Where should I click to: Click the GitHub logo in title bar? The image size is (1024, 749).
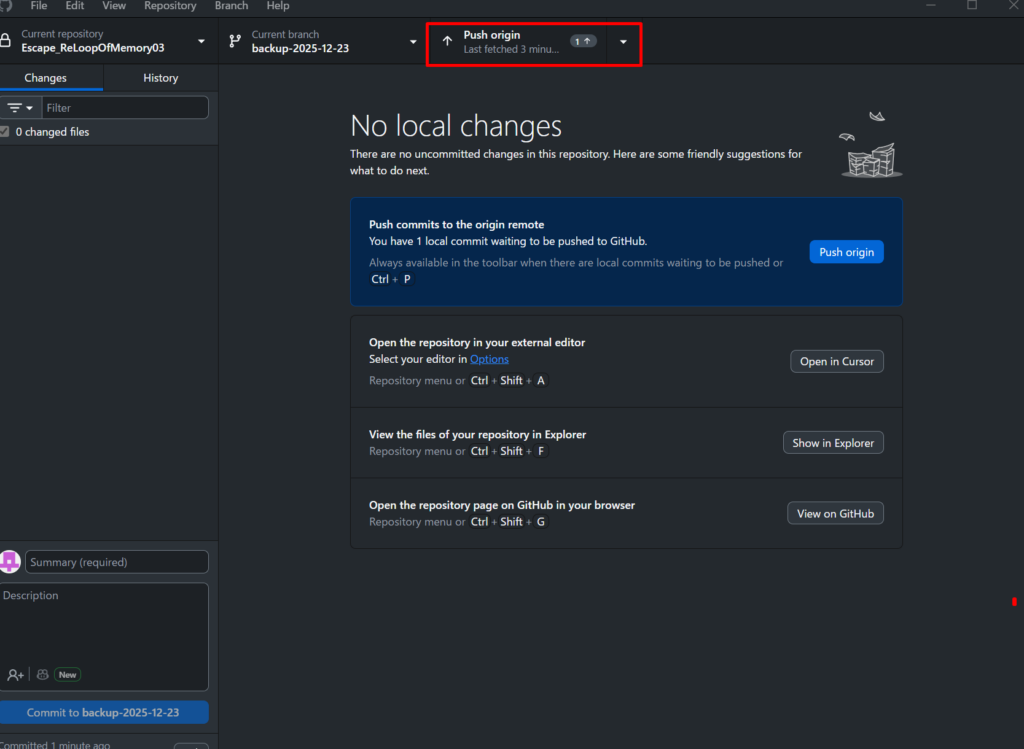pos(5,5)
